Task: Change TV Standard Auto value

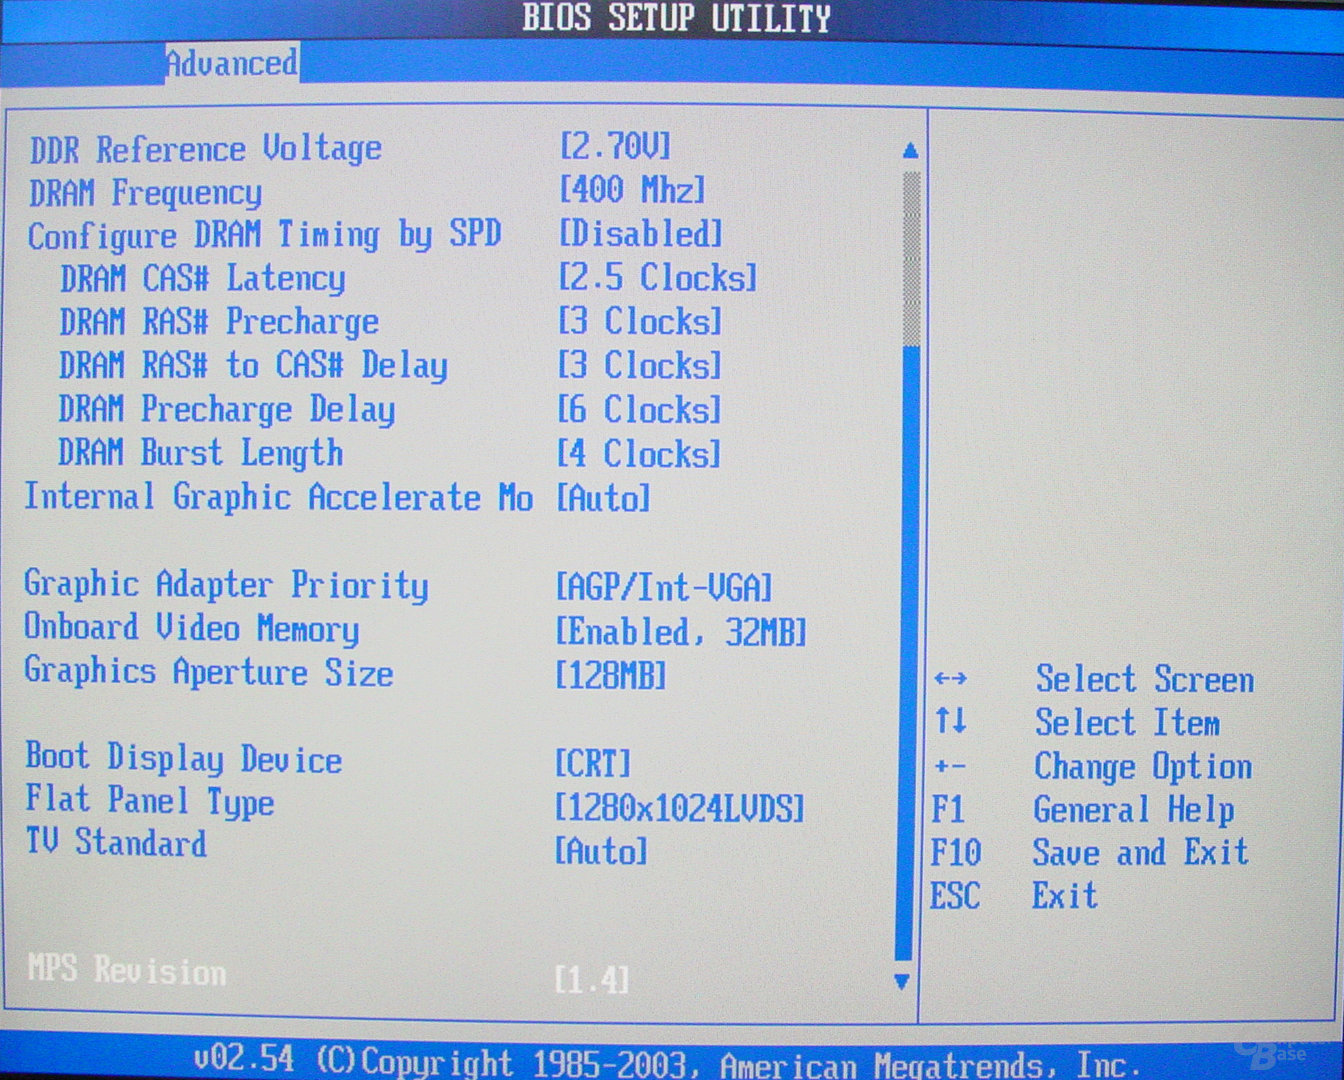Action: tap(601, 852)
